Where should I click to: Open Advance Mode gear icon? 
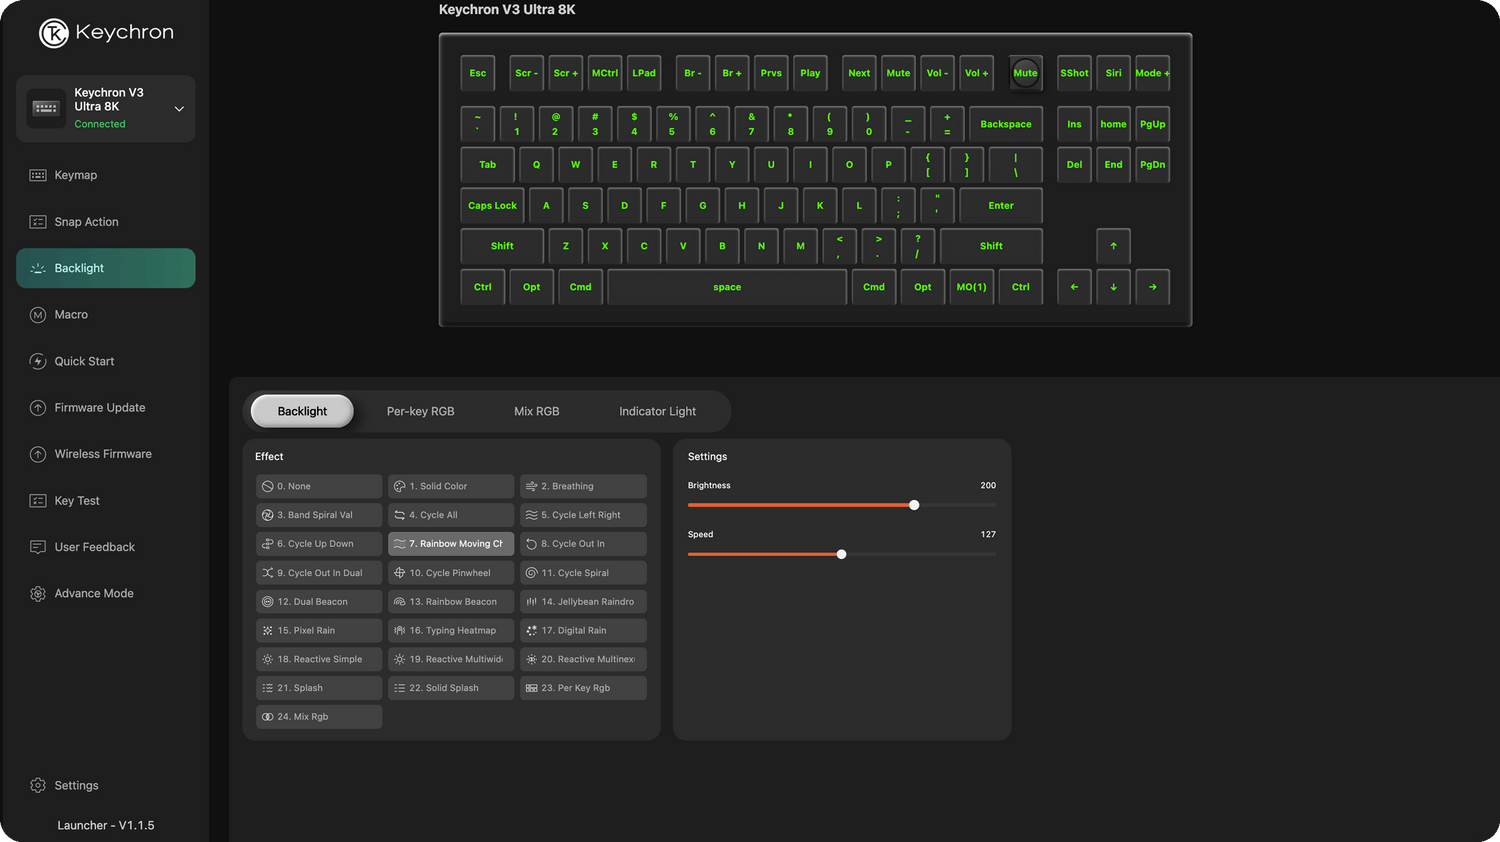[38, 594]
